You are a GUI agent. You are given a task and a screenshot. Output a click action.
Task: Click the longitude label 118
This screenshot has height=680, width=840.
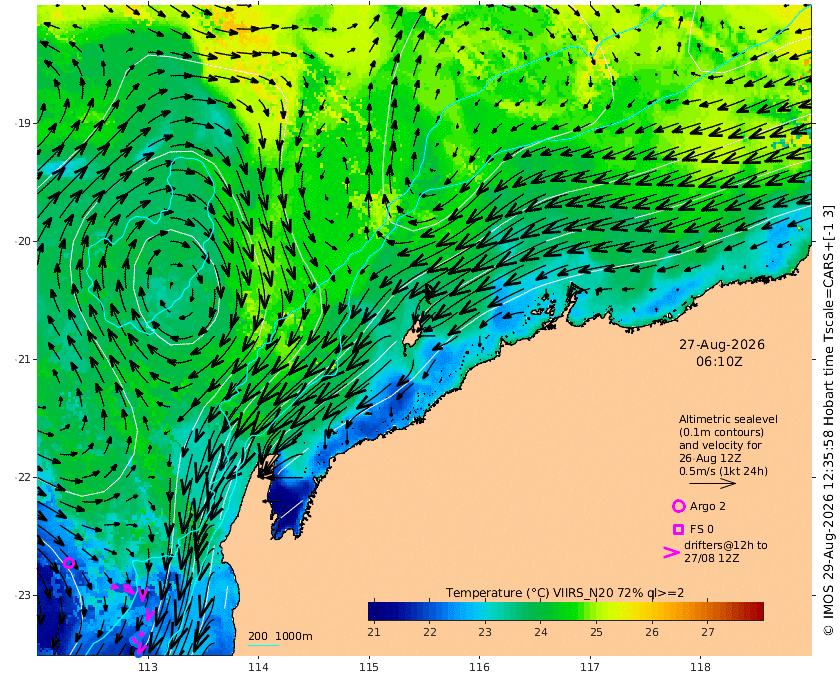[x=700, y=667]
